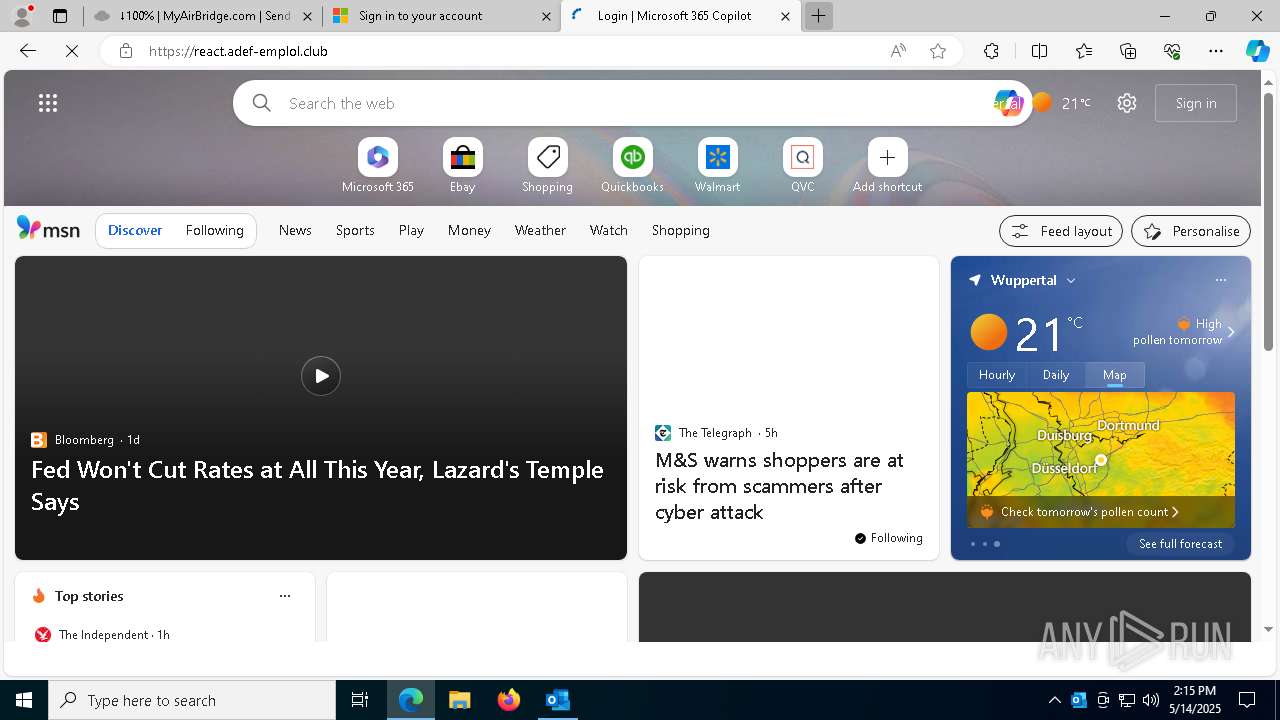Open Split screen icon
Screen dimensions: 1280x720
[x=1039, y=51]
